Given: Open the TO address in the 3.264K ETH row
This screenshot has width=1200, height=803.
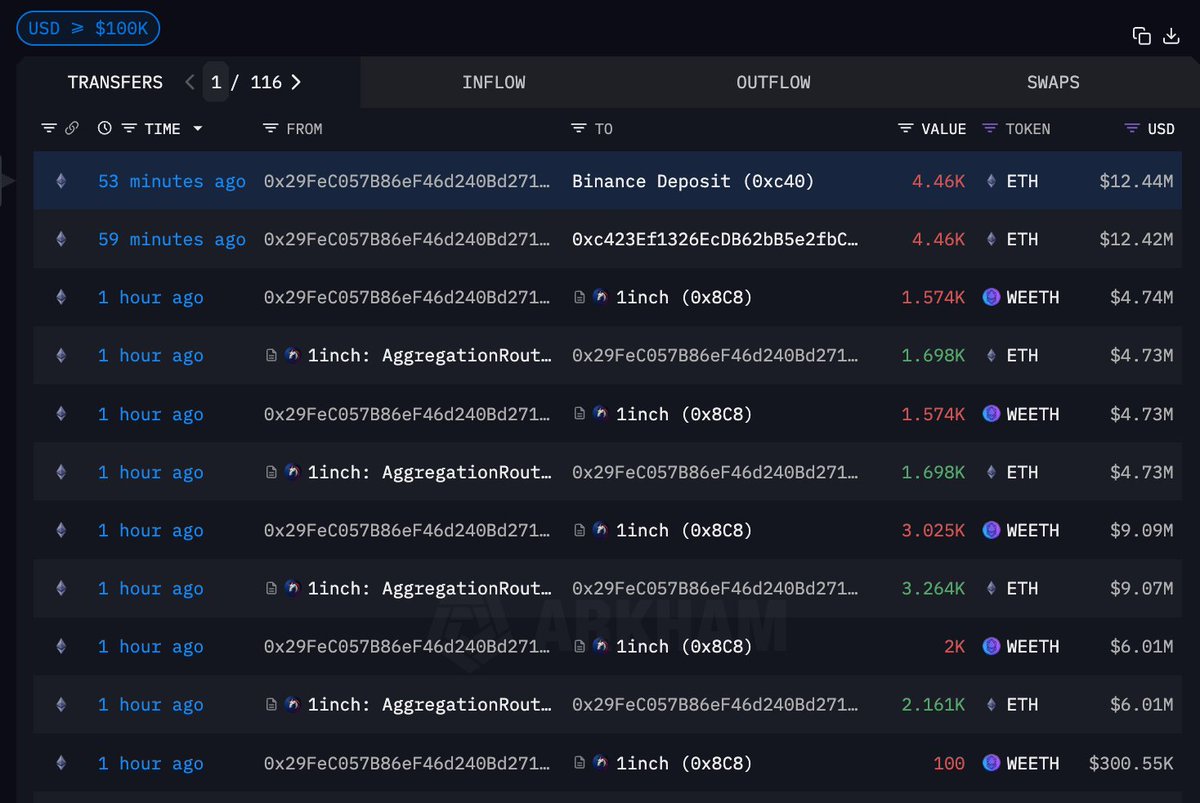Looking at the screenshot, I should pos(715,588).
